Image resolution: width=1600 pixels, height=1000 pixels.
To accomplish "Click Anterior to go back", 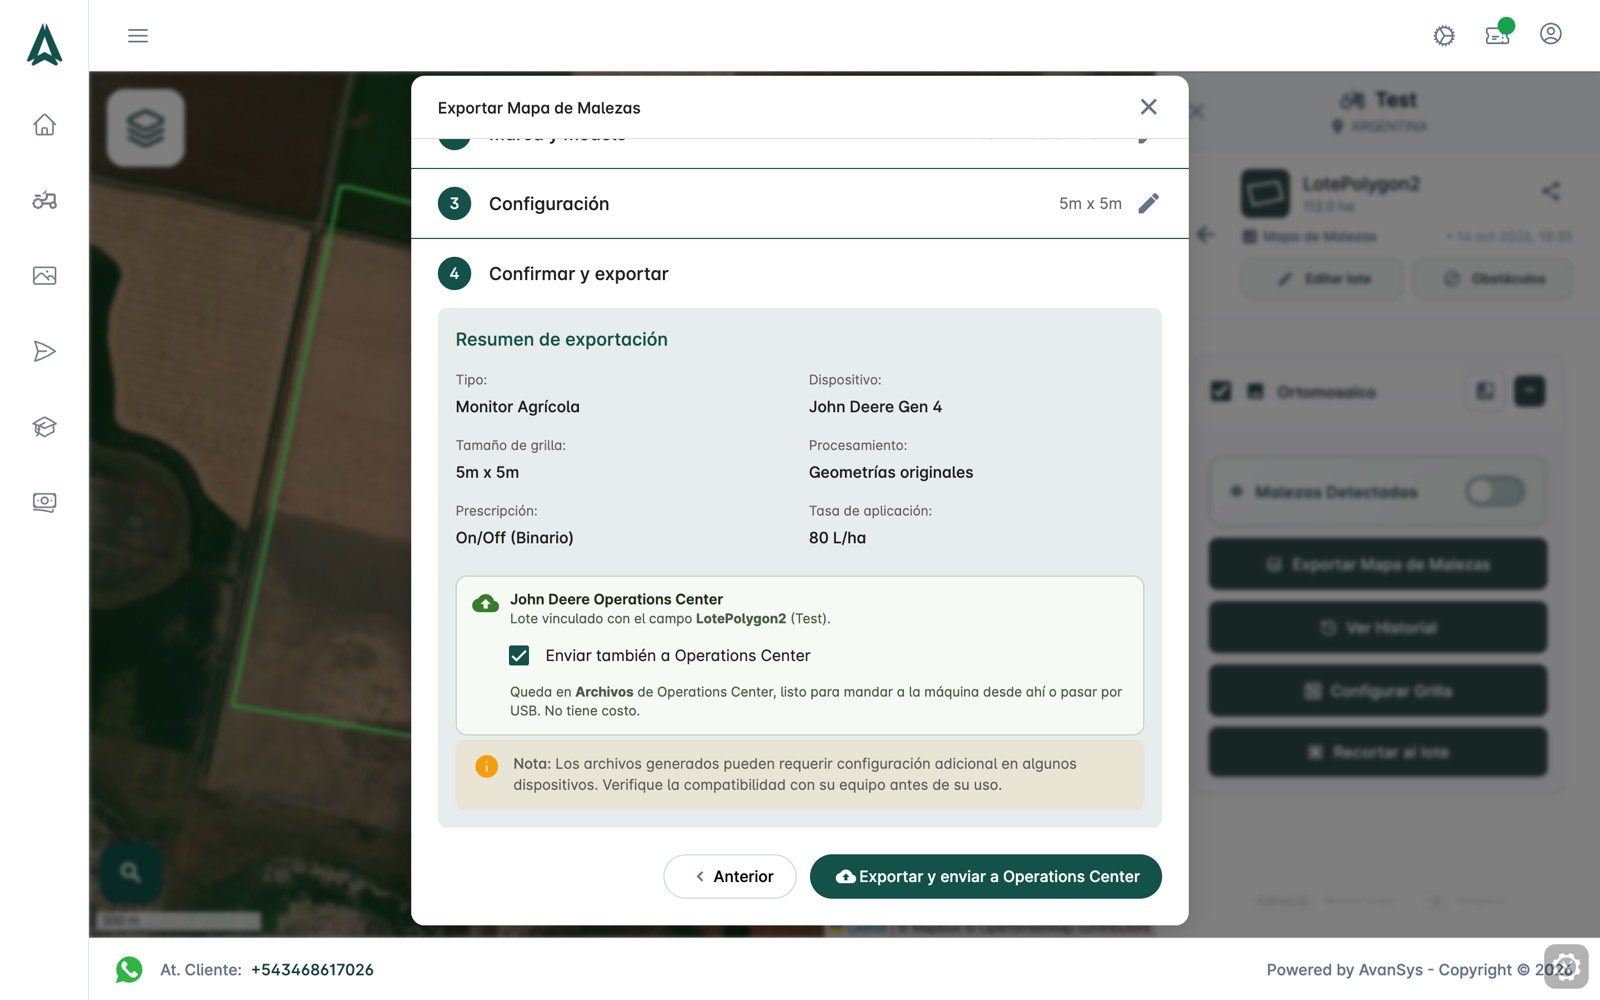I will [x=730, y=877].
